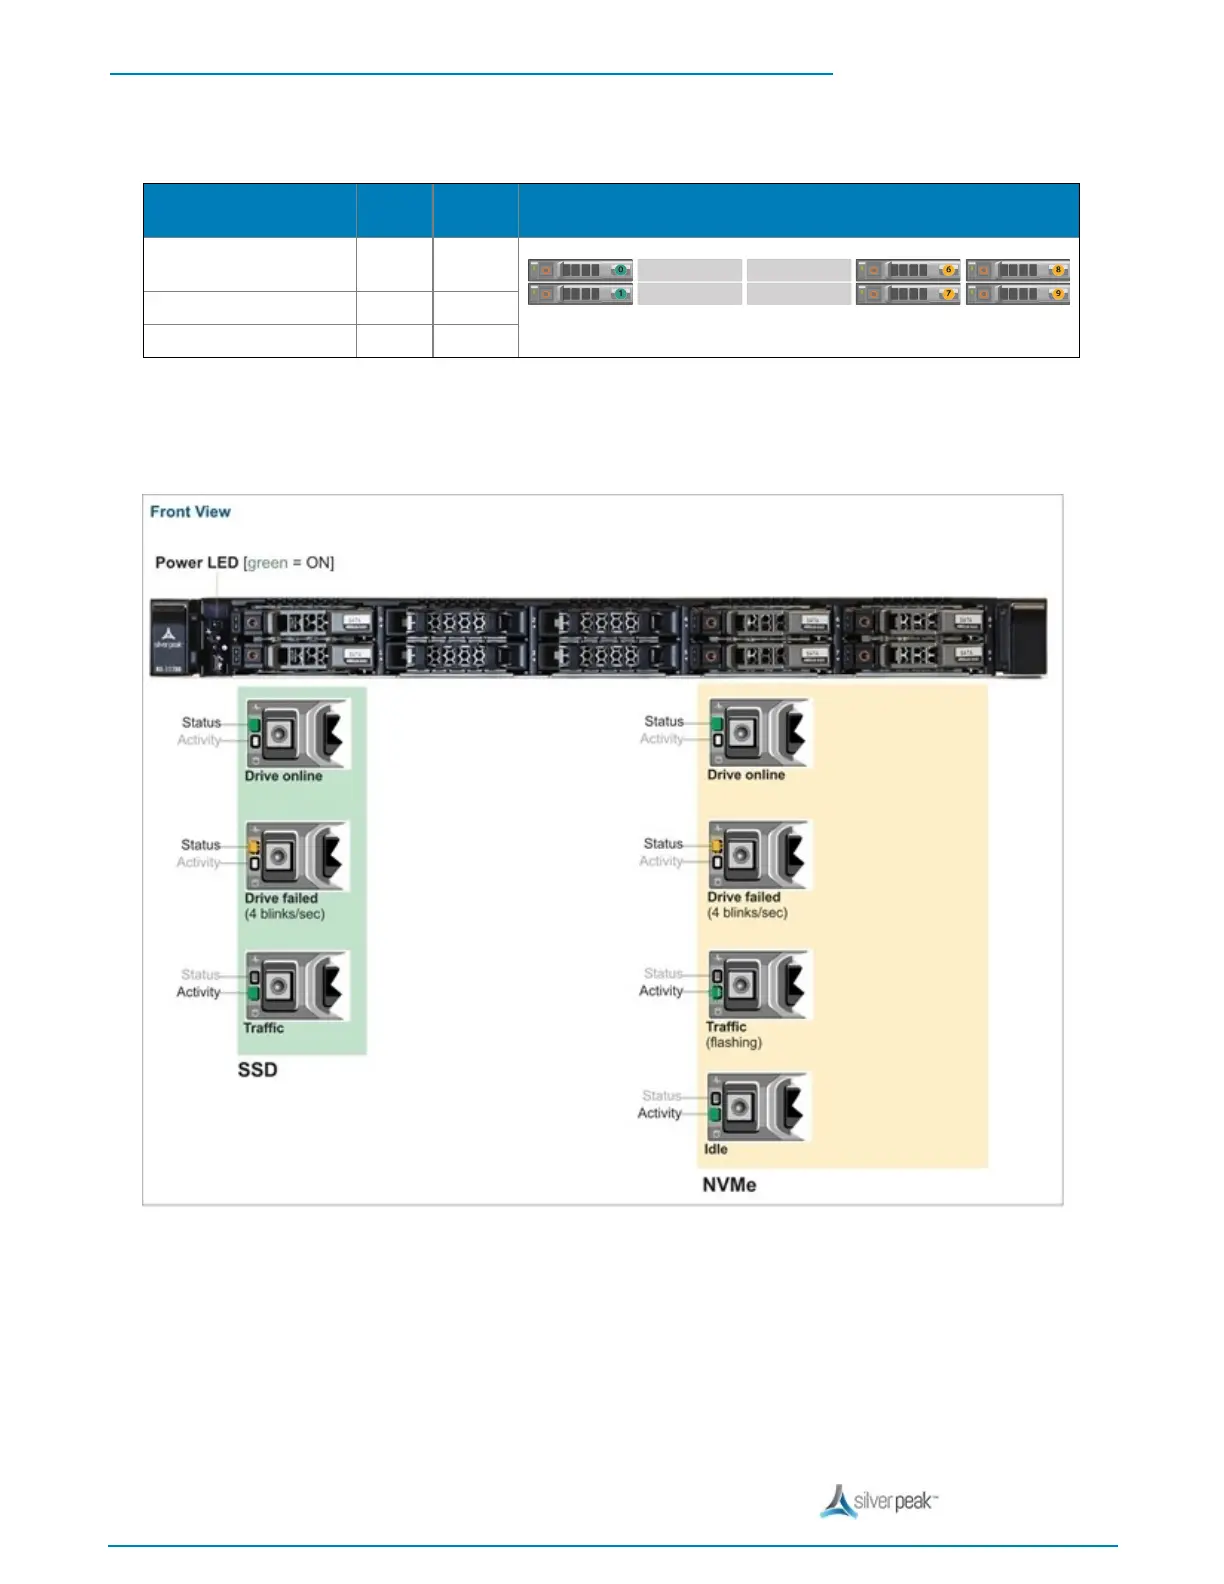Click "Drive failed" text under SSD
1224x1584 pixels.
pyautogui.click(x=281, y=898)
